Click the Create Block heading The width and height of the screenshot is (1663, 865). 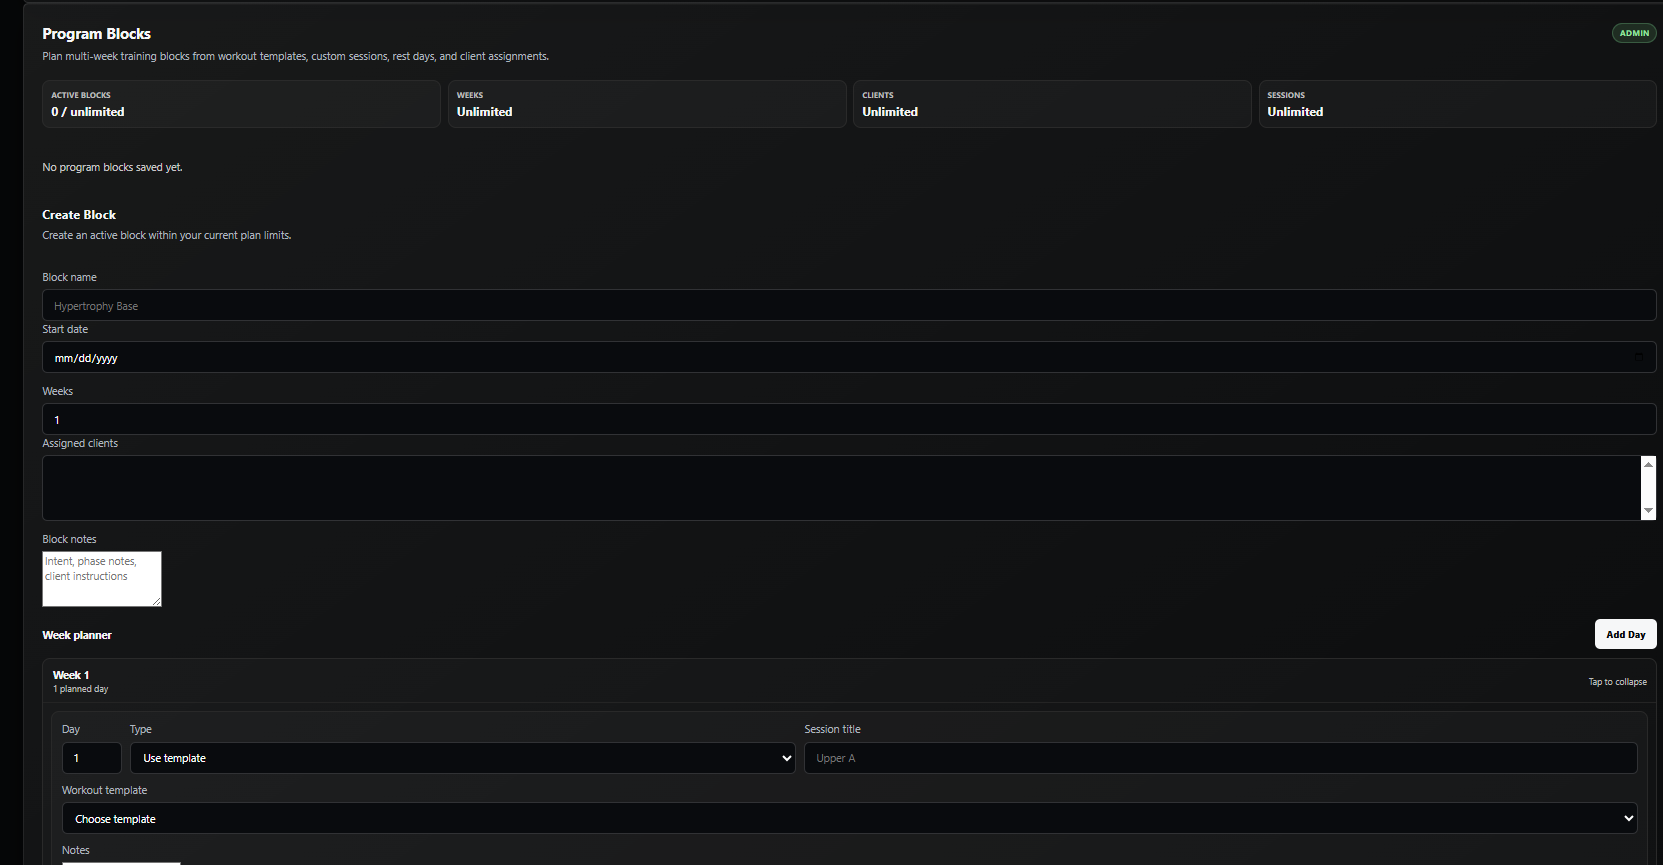coord(79,215)
